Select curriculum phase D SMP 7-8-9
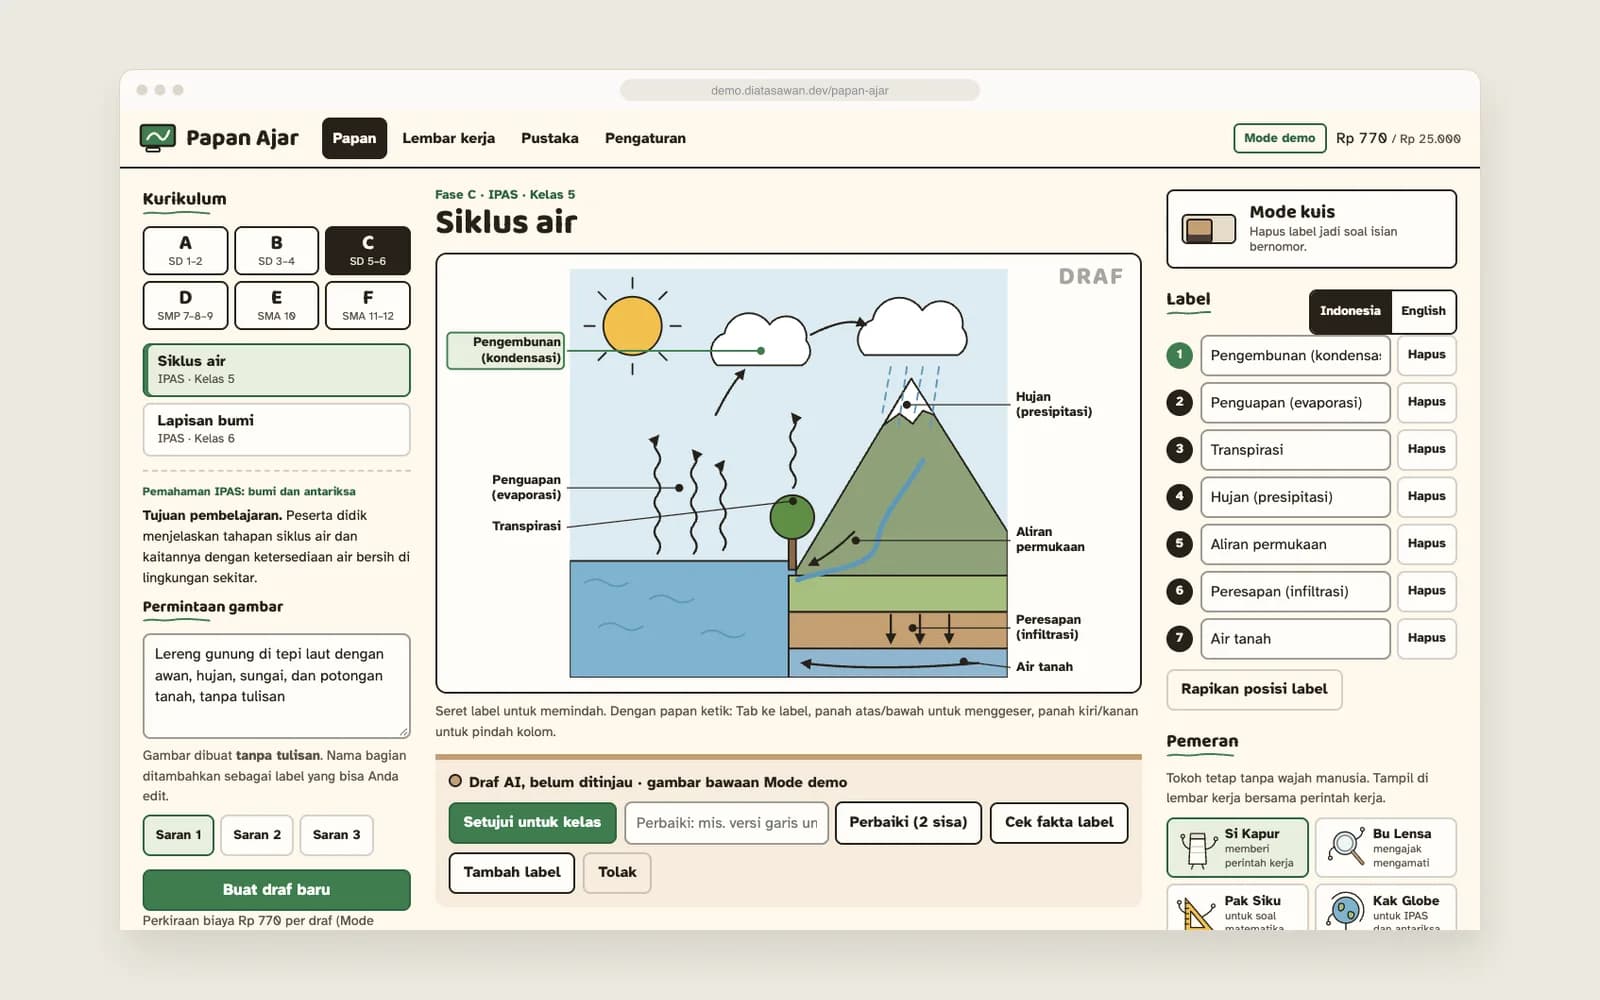Screen dimensions: 1600x1000 pos(185,305)
